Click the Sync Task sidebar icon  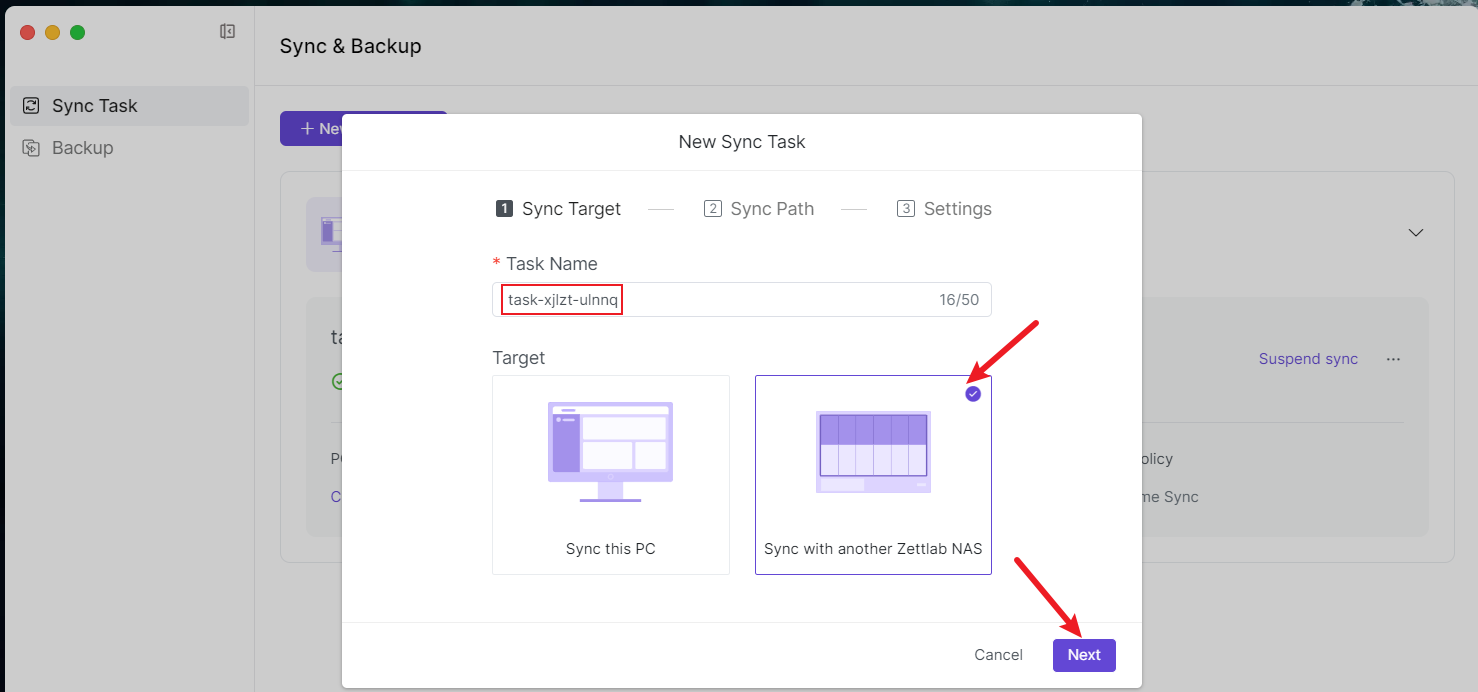(31, 106)
